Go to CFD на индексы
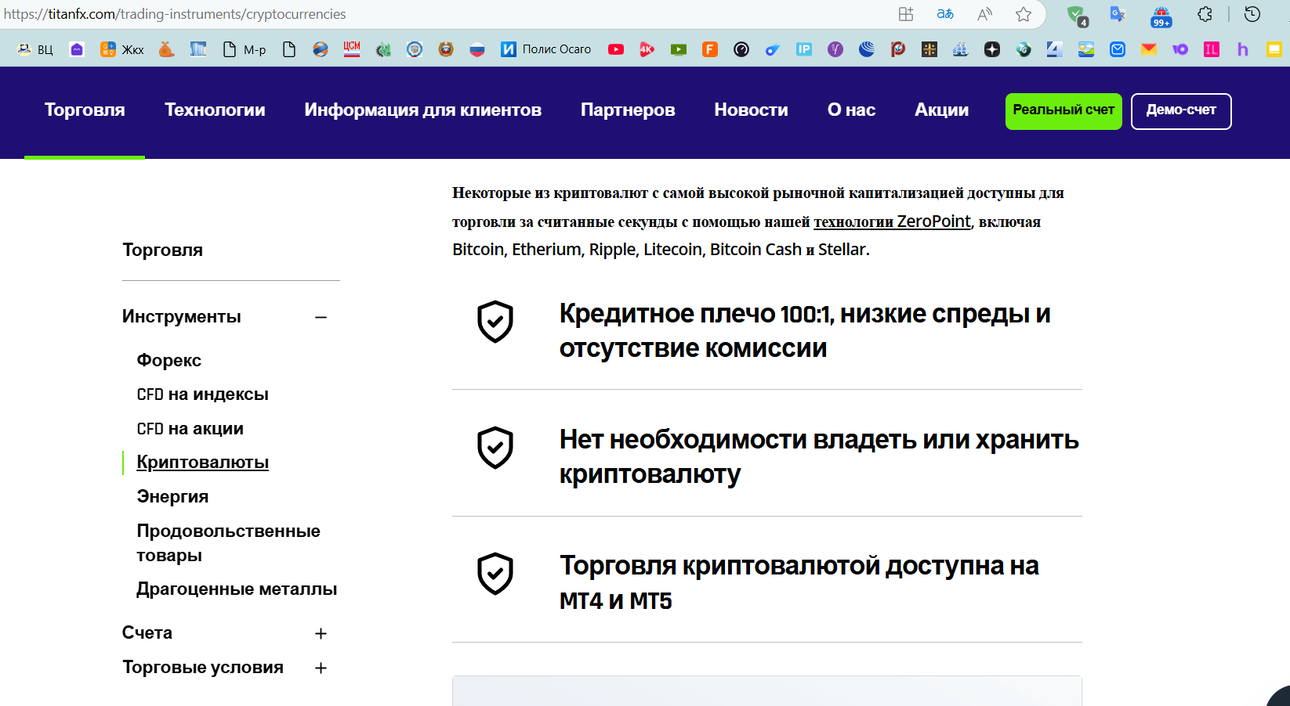The width and height of the screenshot is (1290, 706). 203,394
